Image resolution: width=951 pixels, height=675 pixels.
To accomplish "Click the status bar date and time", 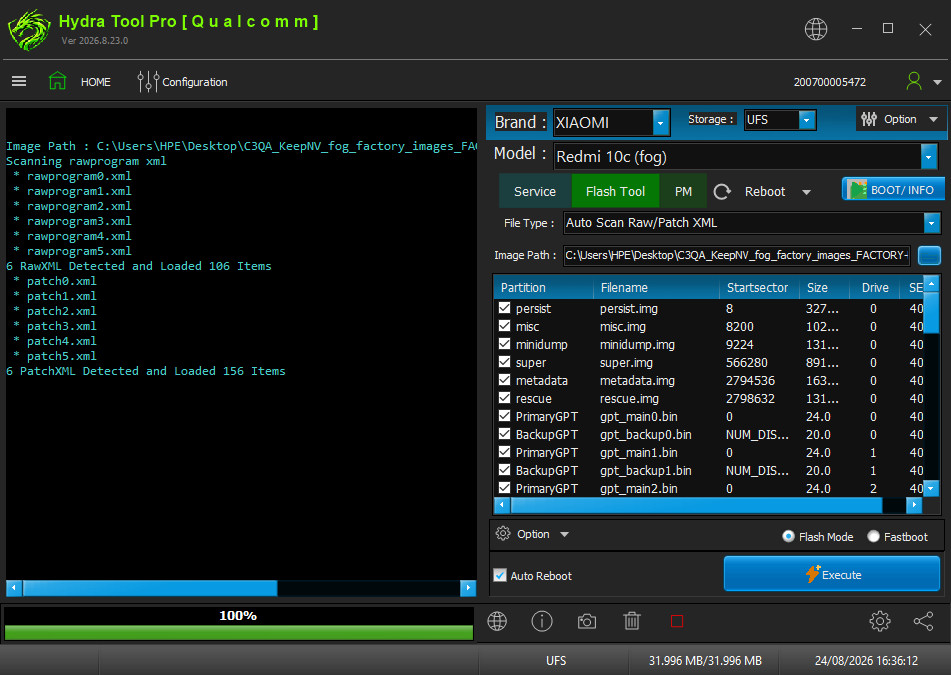I will pyautogui.click(x=865, y=660).
